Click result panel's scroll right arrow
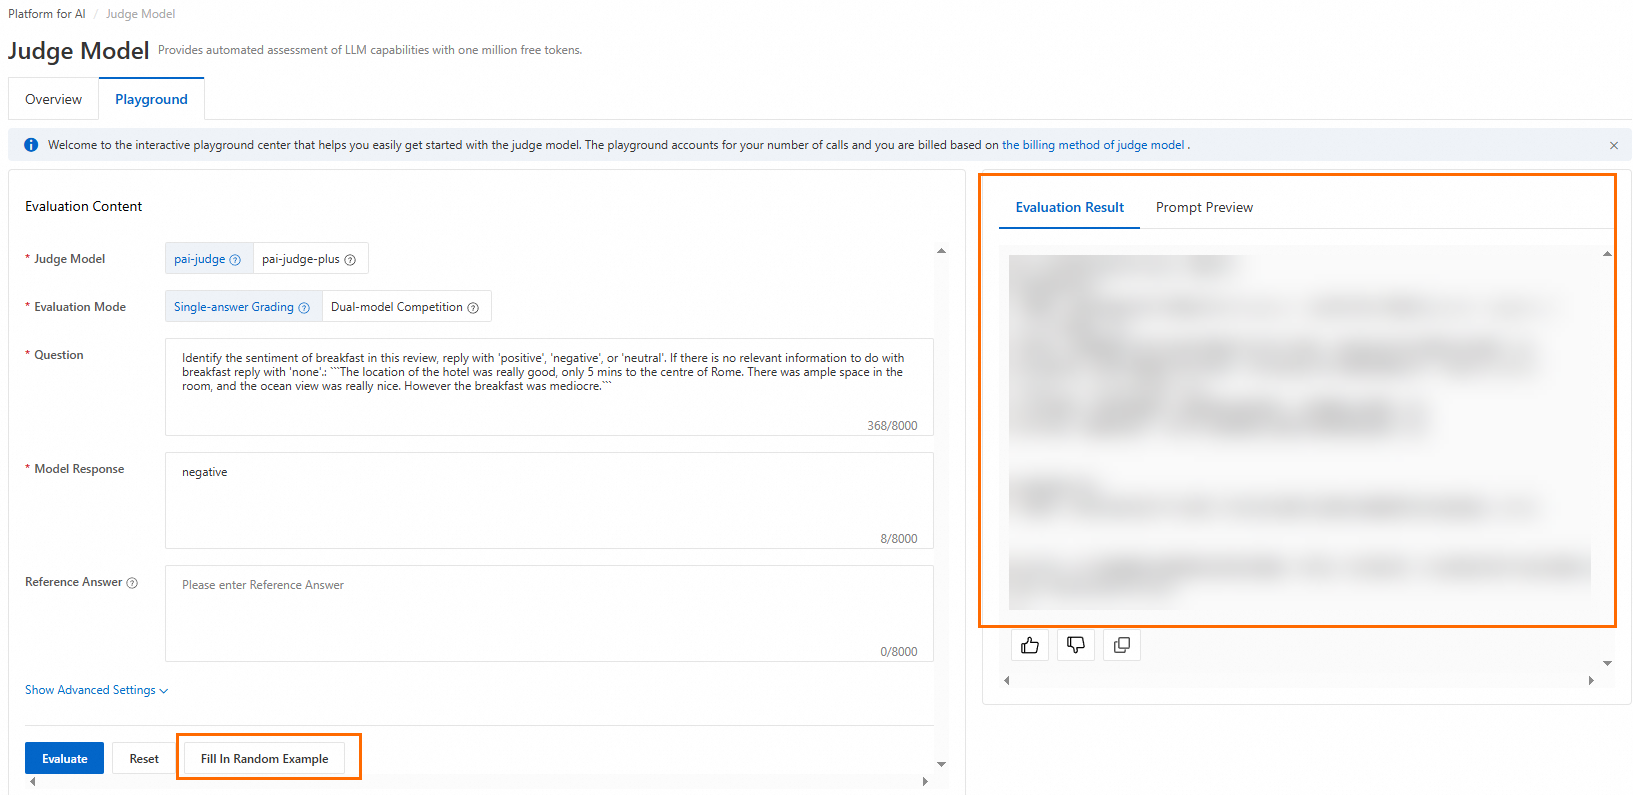 point(1591,680)
